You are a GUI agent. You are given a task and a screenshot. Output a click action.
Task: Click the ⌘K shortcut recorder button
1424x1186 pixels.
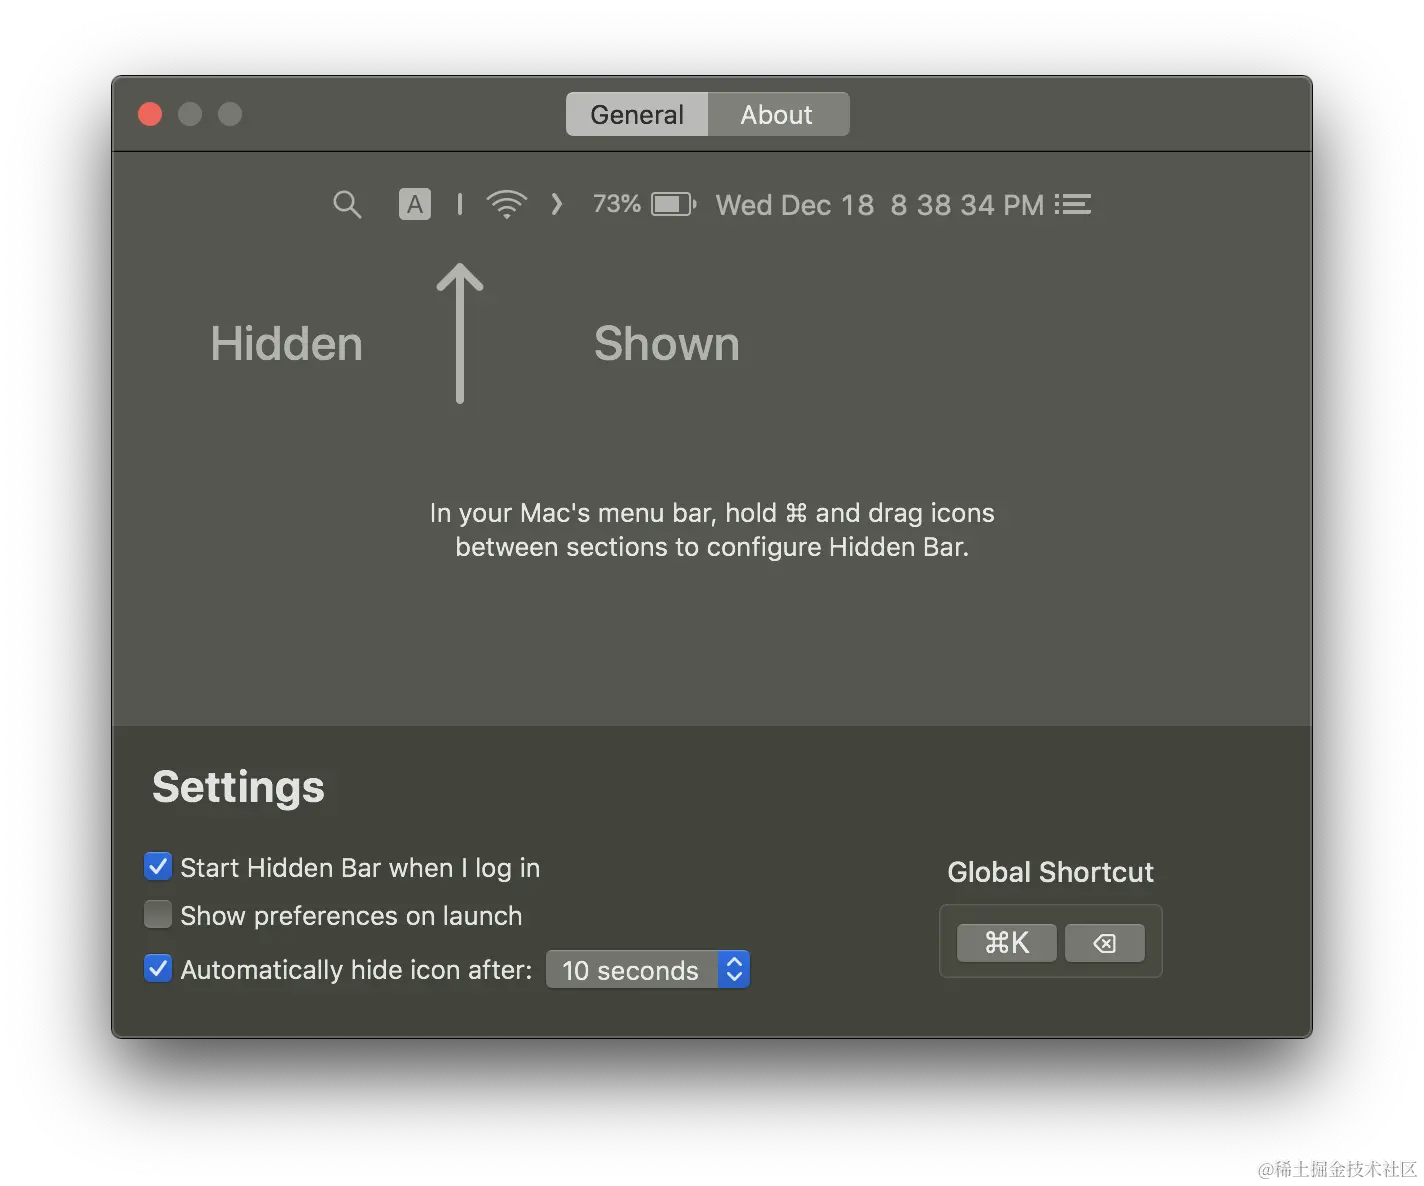(1007, 943)
